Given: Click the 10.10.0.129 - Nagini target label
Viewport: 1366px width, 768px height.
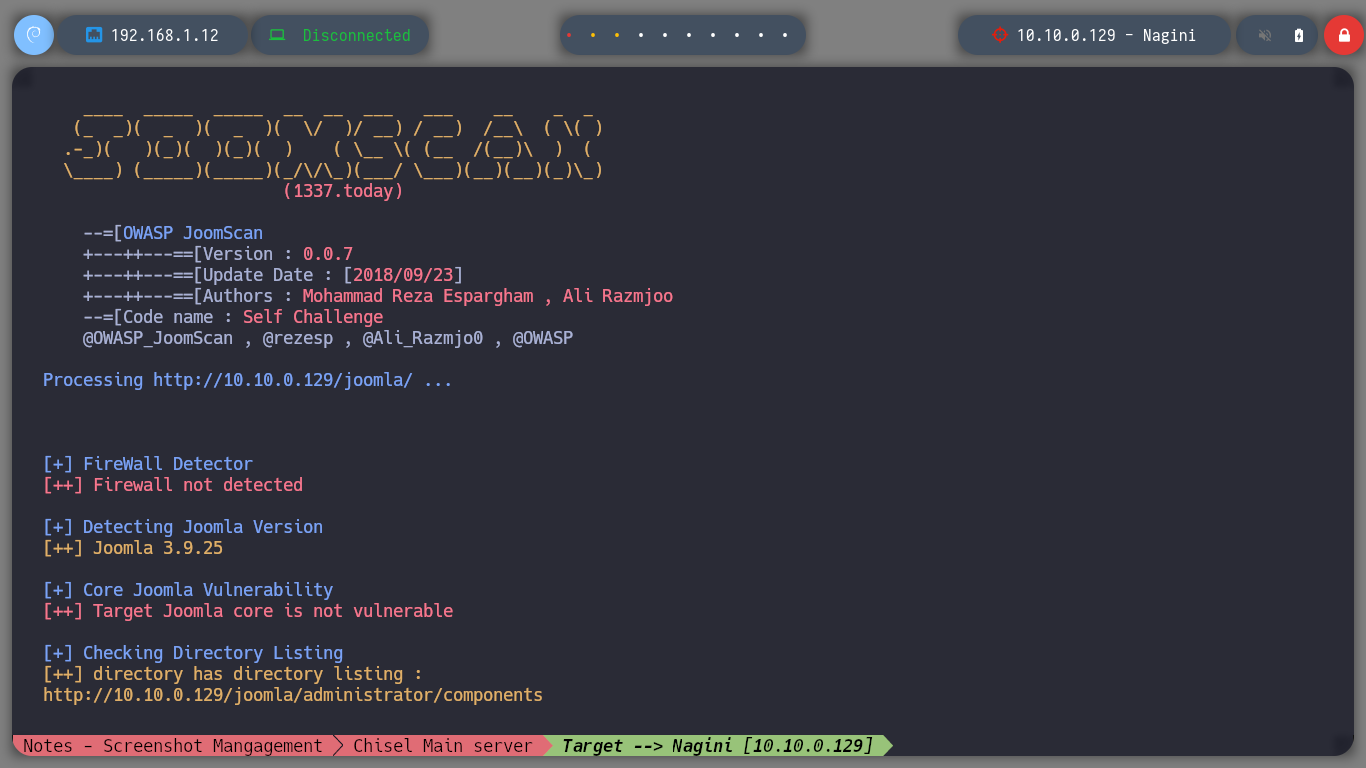Looking at the screenshot, I should [1106, 35].
